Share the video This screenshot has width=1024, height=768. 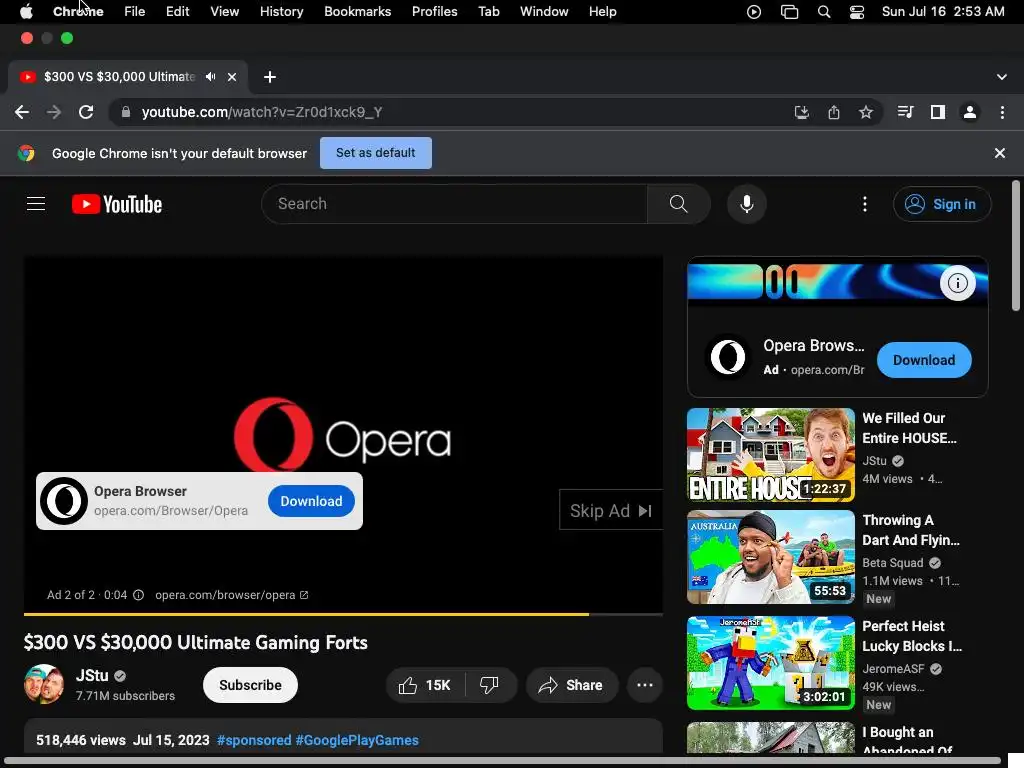571,685
